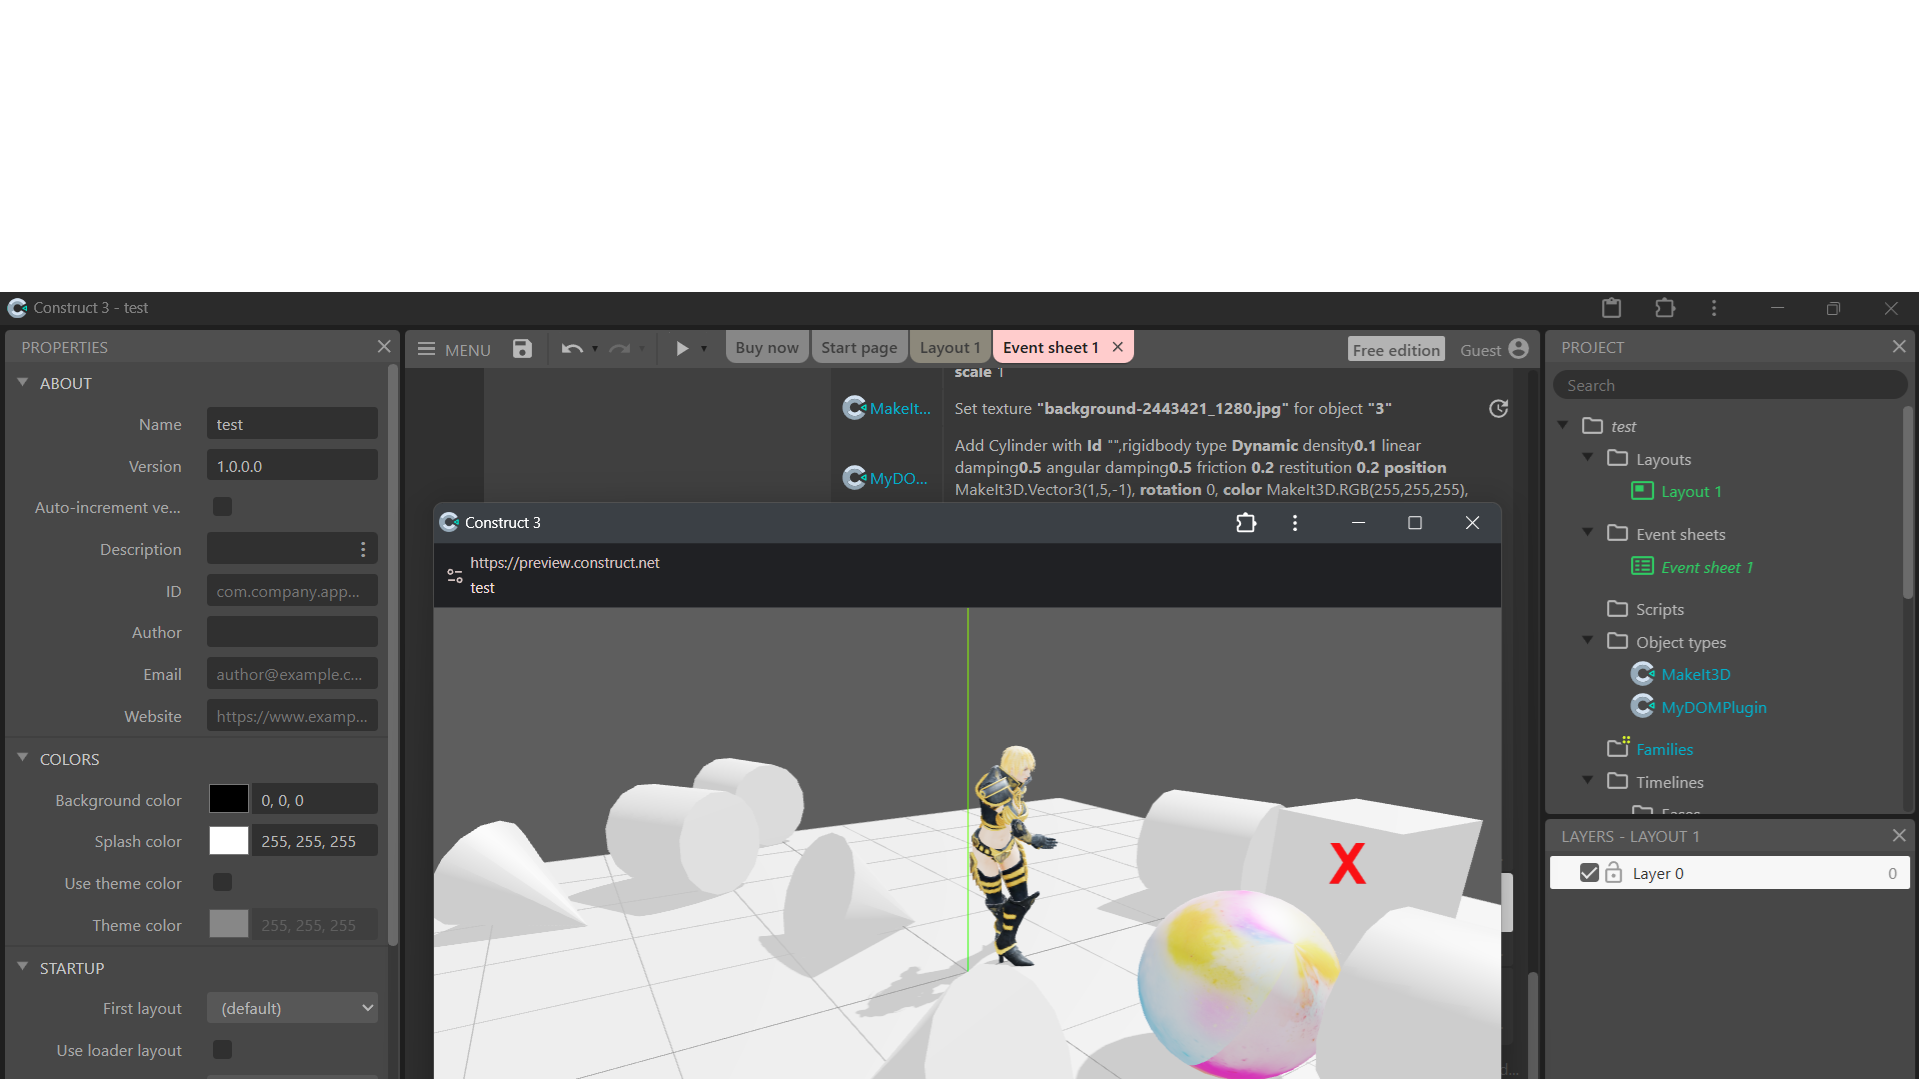Open Layout 1 in the Project tree
The width and height of the screenshot is (1919, 1079).
coord(1690,491)
